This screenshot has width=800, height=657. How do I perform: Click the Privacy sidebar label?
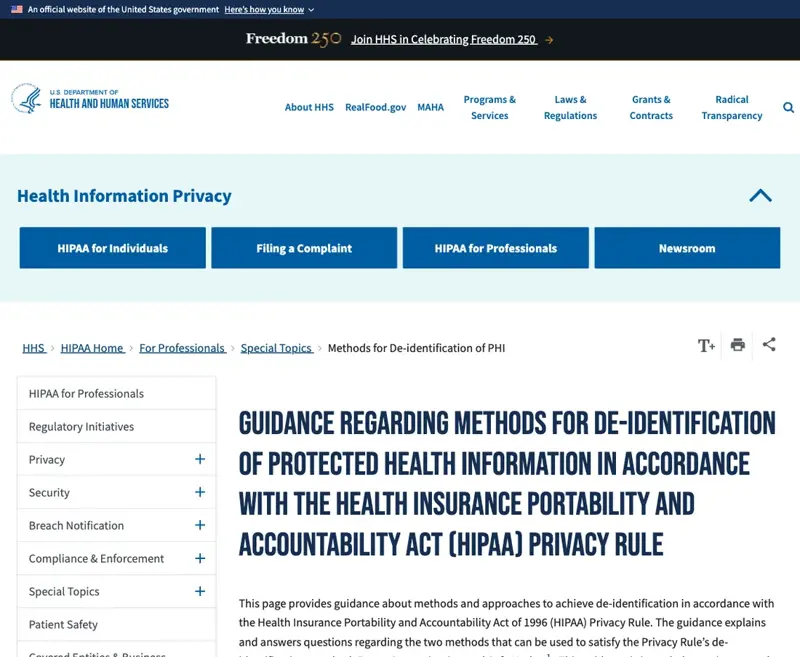point(47,460)
